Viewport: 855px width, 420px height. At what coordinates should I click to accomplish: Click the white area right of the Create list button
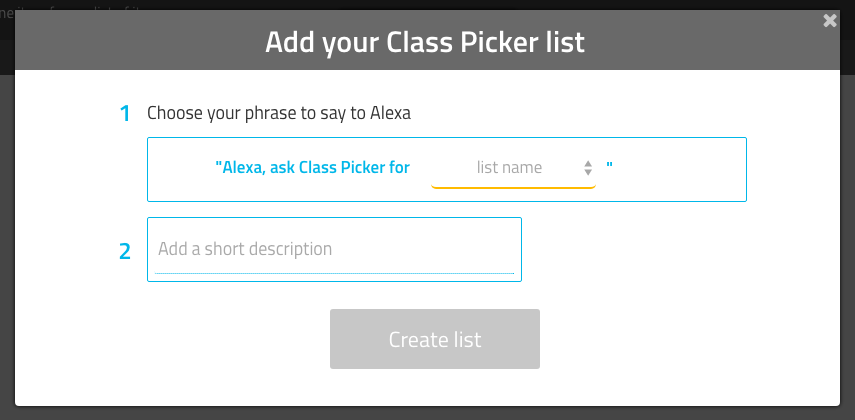click(690, 339)
